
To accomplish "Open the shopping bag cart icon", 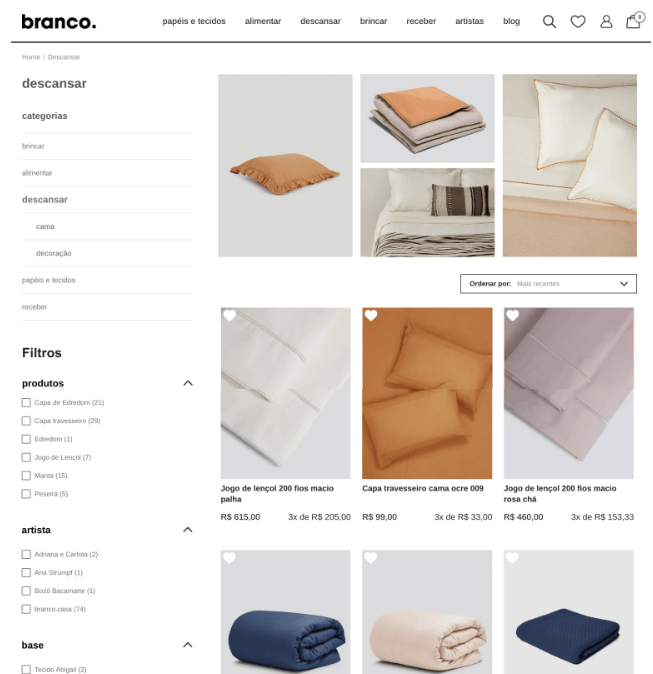I will tap(634, 20).
